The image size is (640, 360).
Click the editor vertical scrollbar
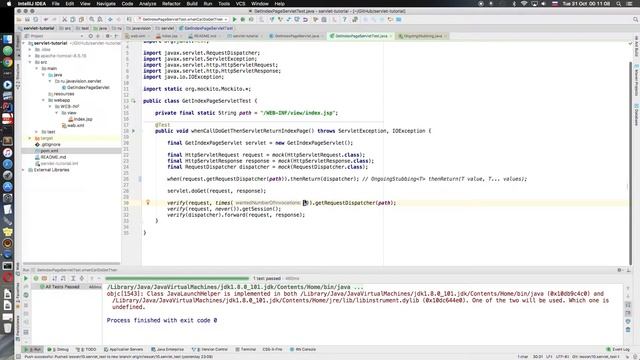click(630, 163)
